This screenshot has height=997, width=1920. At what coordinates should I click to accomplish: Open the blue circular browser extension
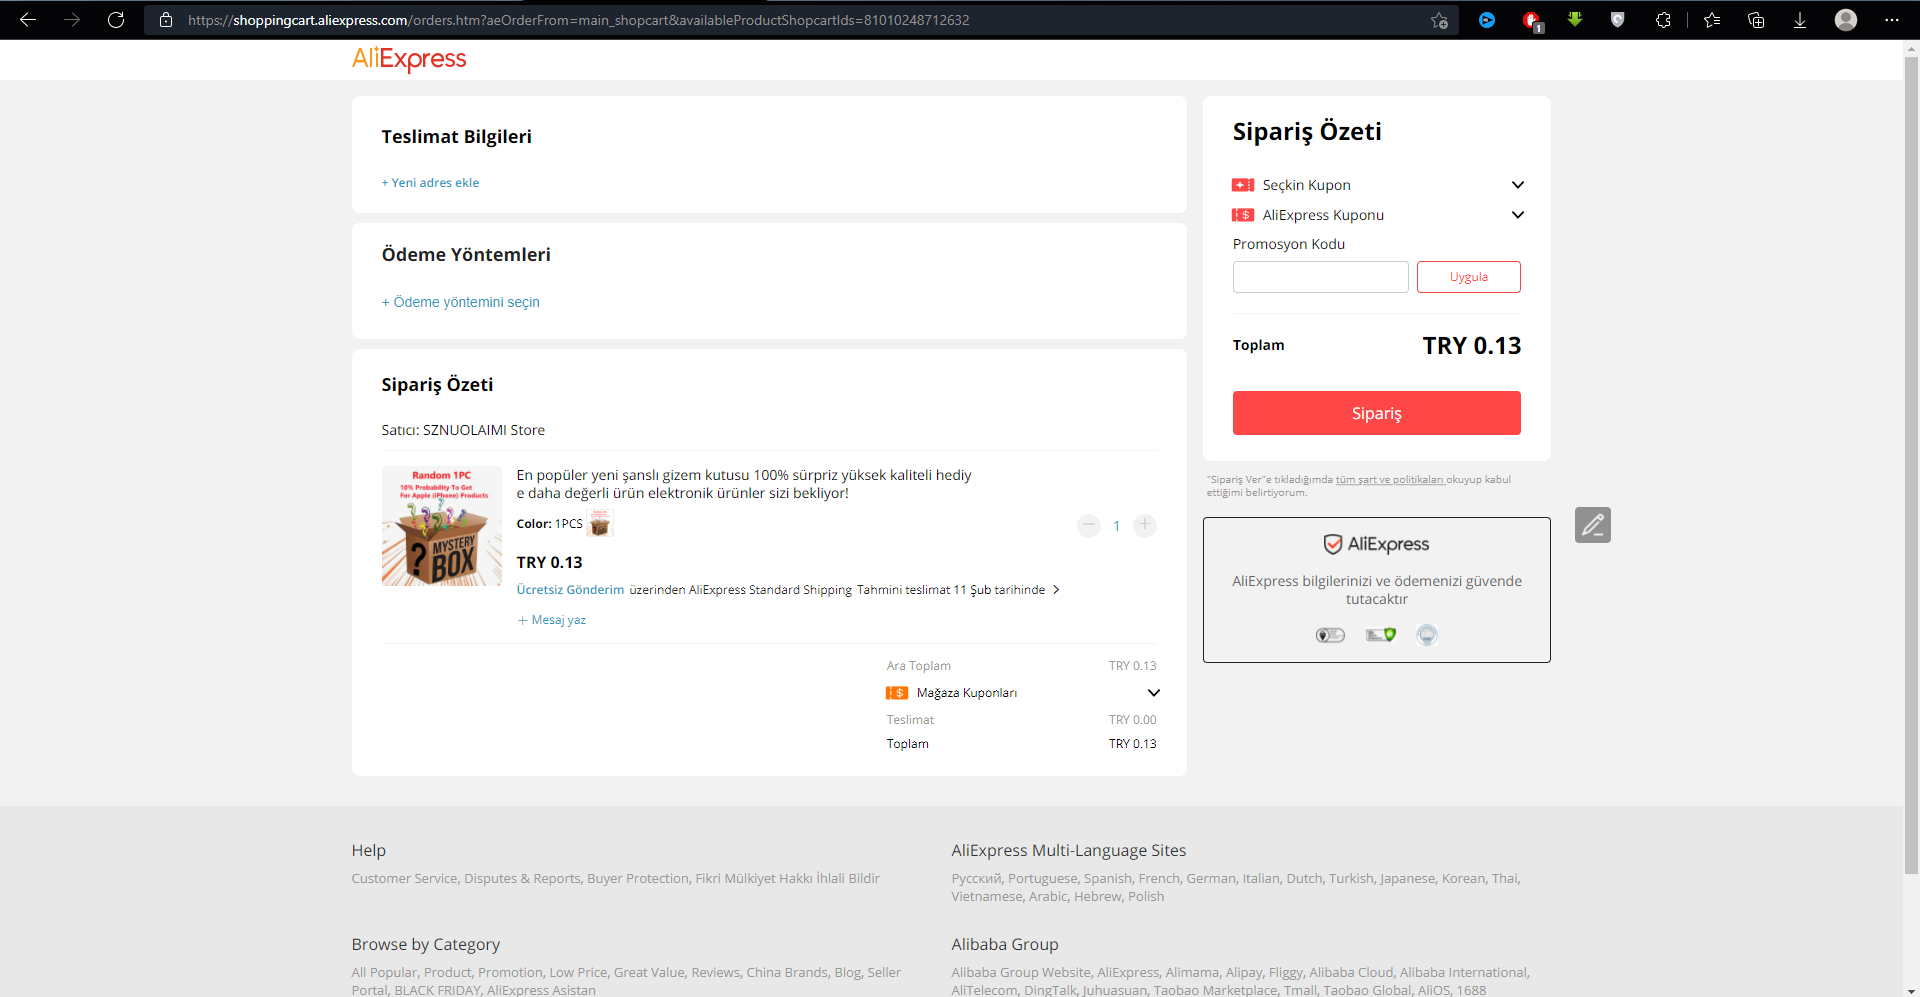click(x=1487, y=20)
